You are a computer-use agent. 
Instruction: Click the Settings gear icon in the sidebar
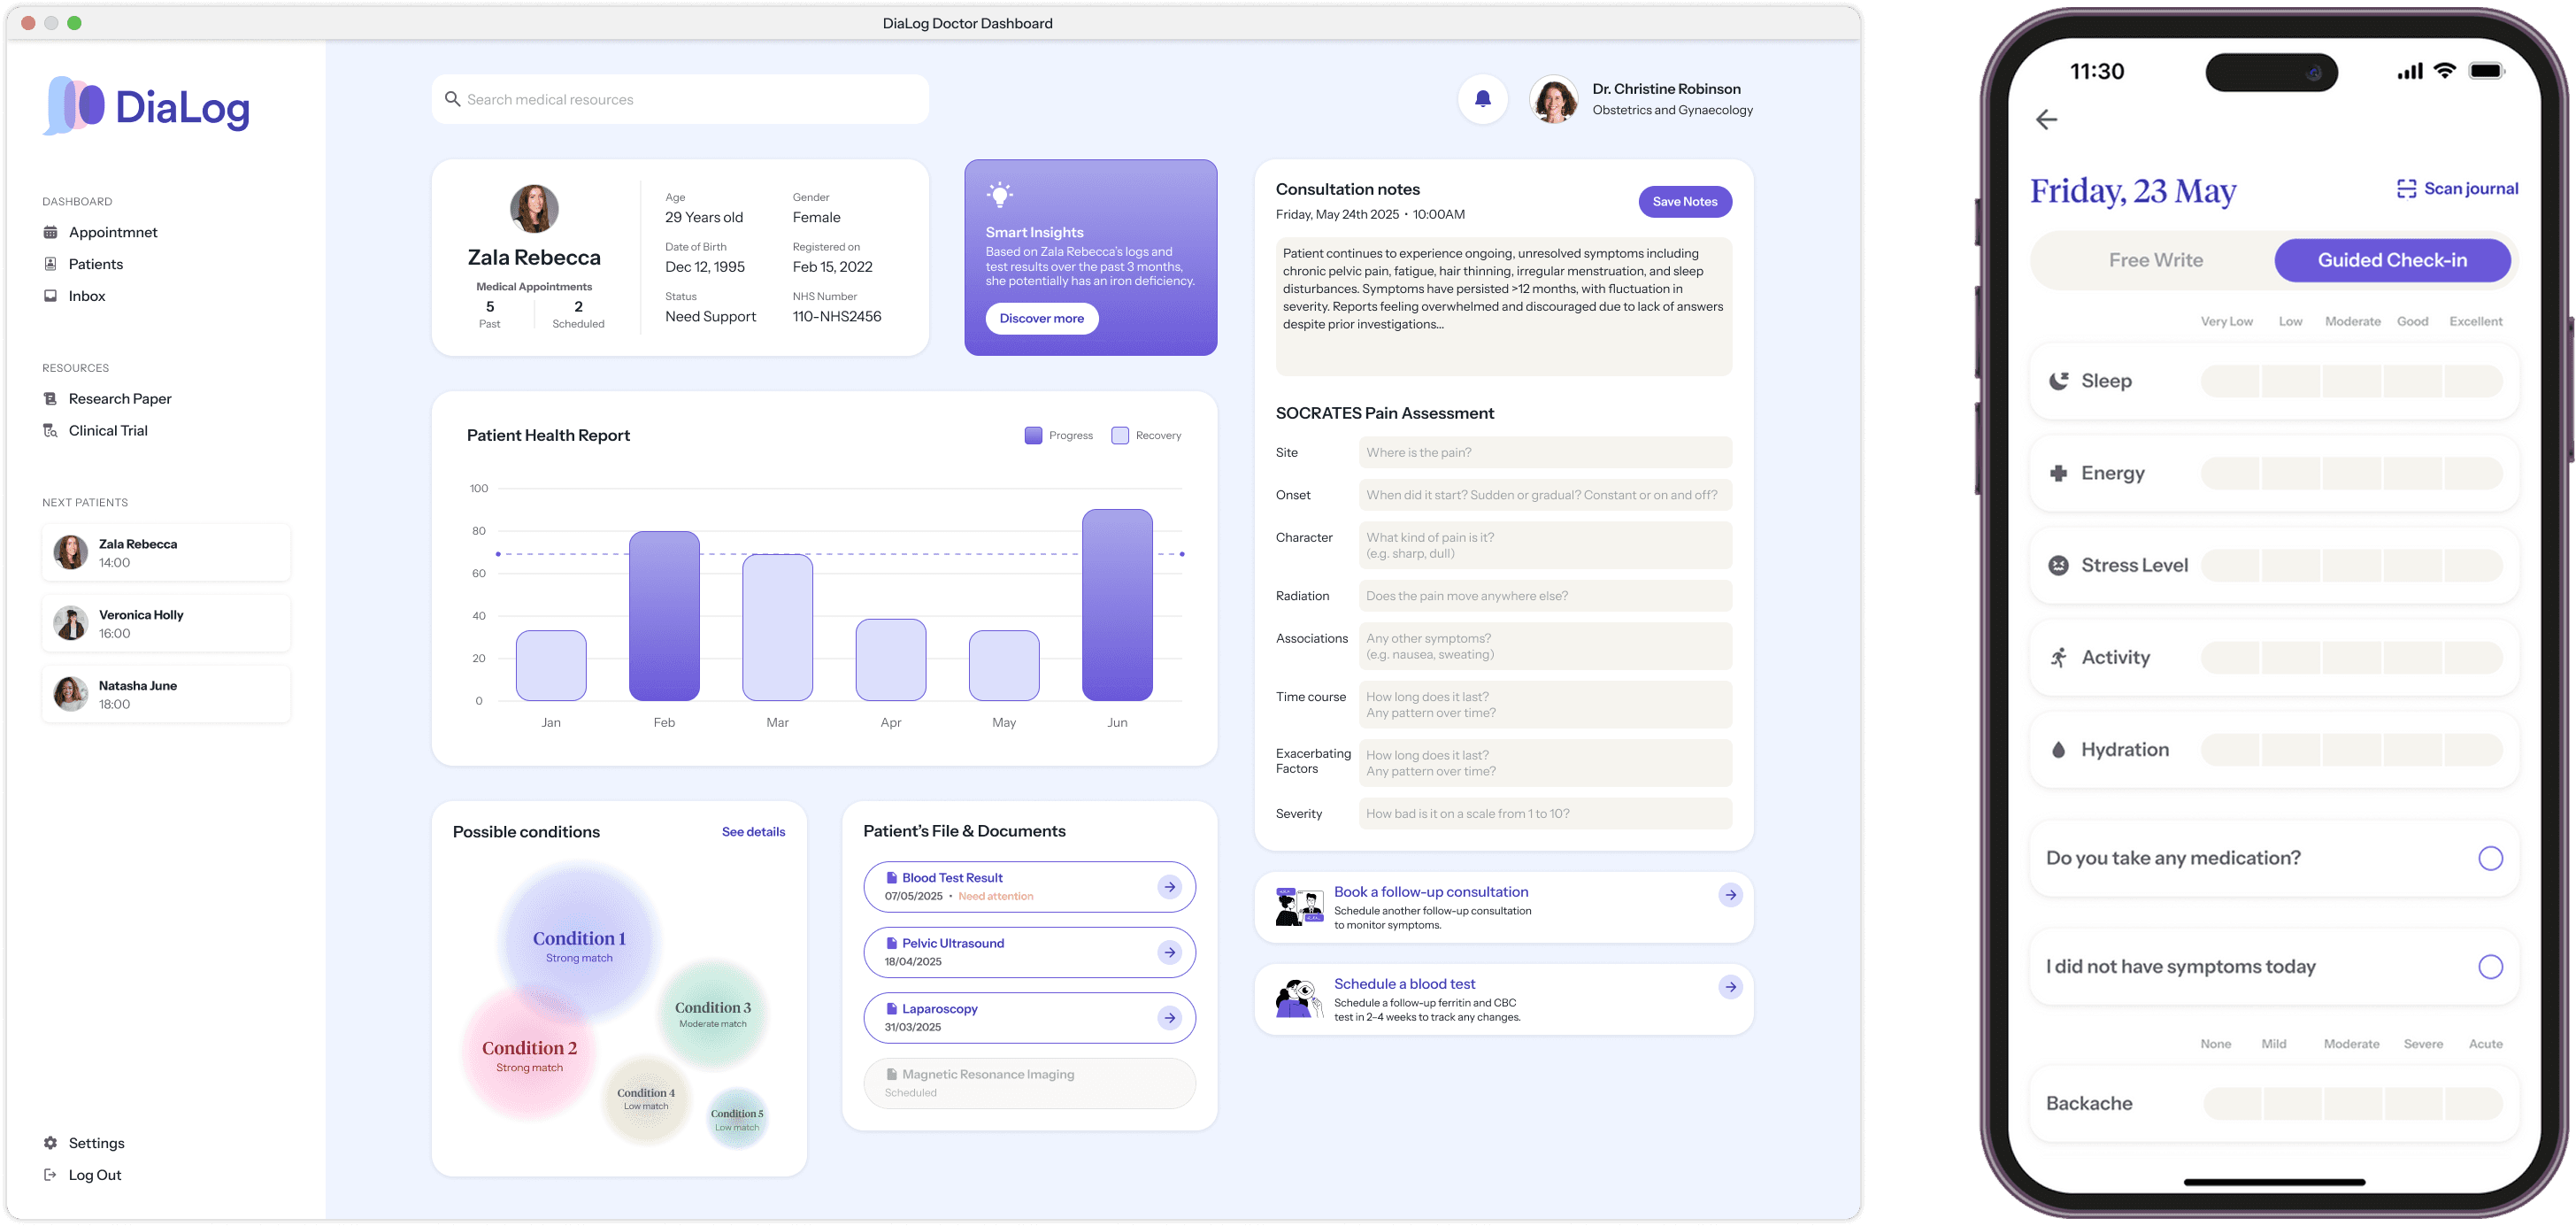tap(50, 1143)
